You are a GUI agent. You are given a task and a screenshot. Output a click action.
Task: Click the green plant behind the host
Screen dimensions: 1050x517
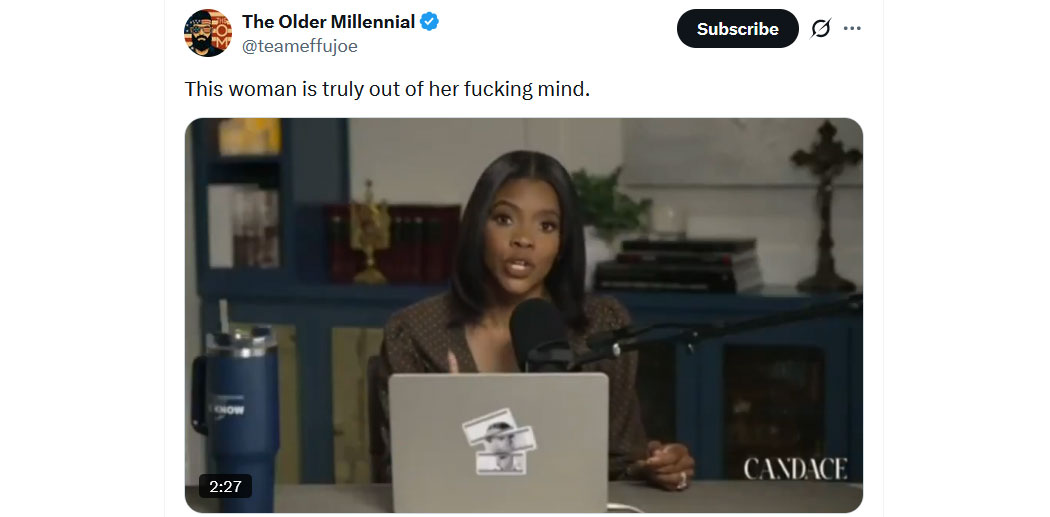pyautogui.click(x=608, y=201)
